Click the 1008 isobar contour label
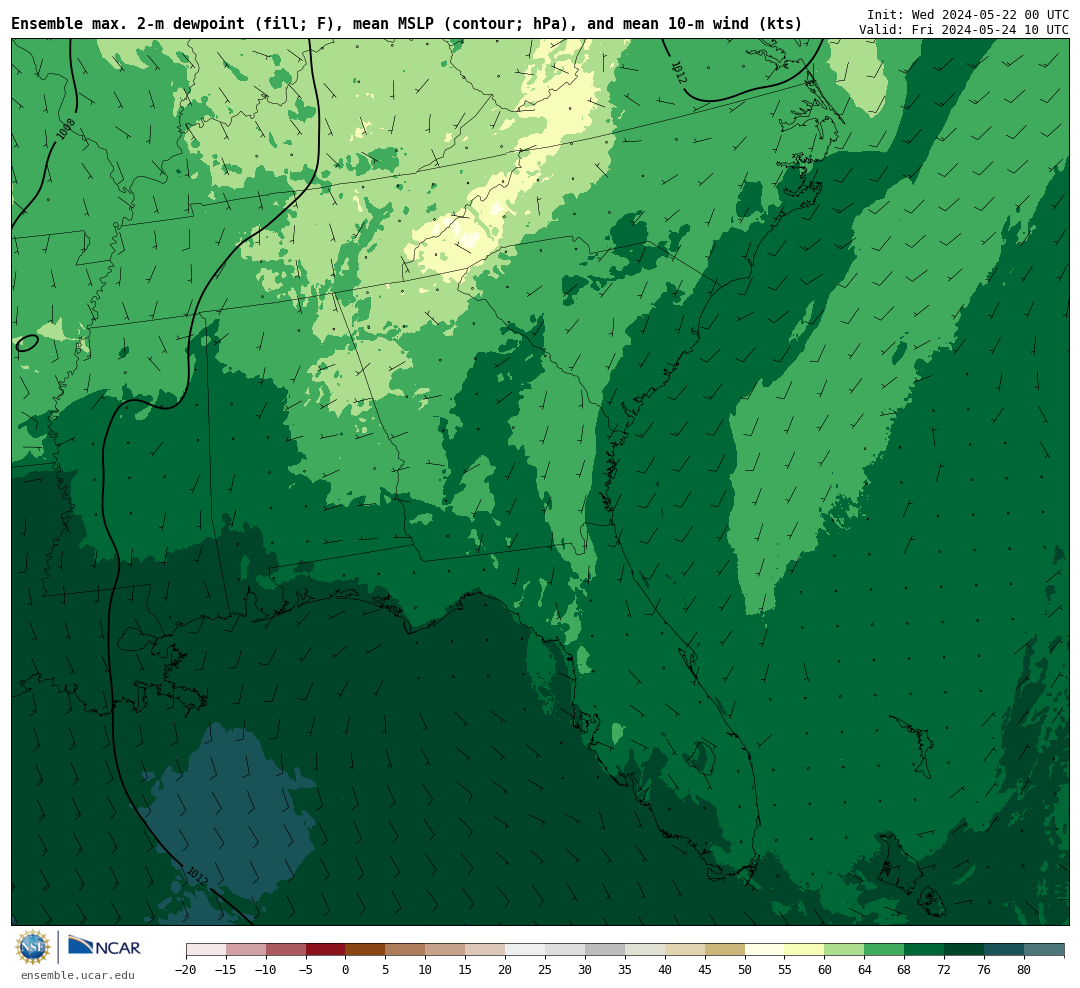 [x=65, y=129]
